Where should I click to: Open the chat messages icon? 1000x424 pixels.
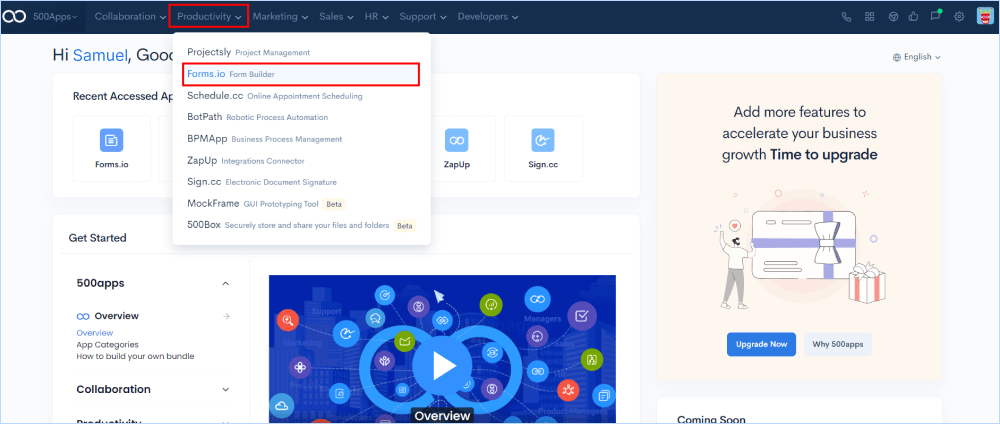936,16
